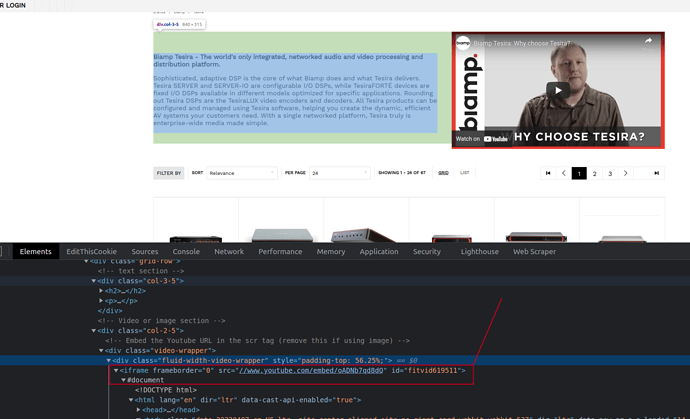Play the Biamp Tesira YouTube video
Screen dimensions: 690x419
(x=558, y=90)
